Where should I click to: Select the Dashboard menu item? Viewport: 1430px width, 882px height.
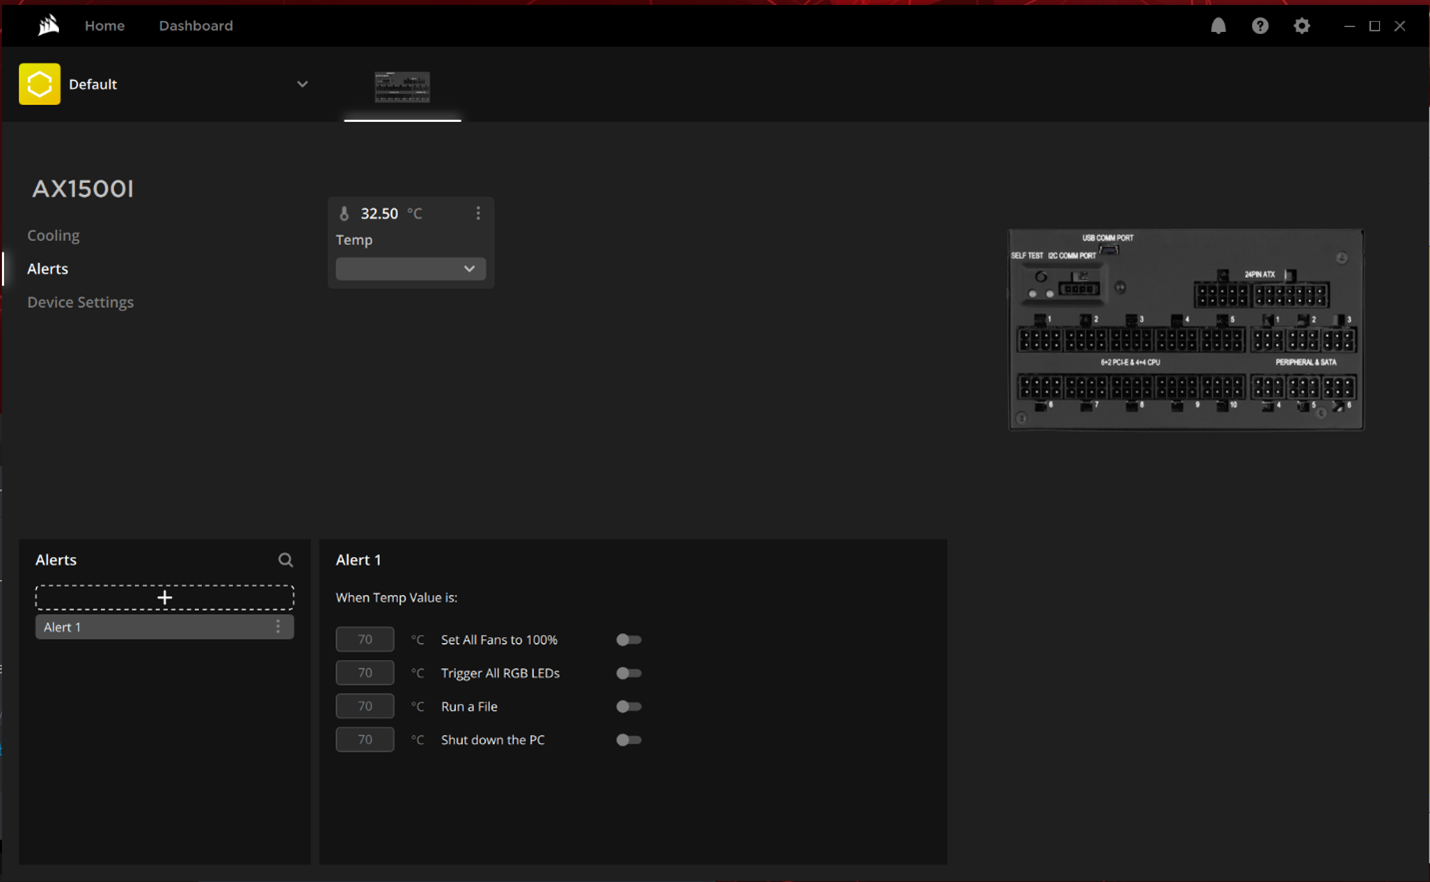pos(195,25)
